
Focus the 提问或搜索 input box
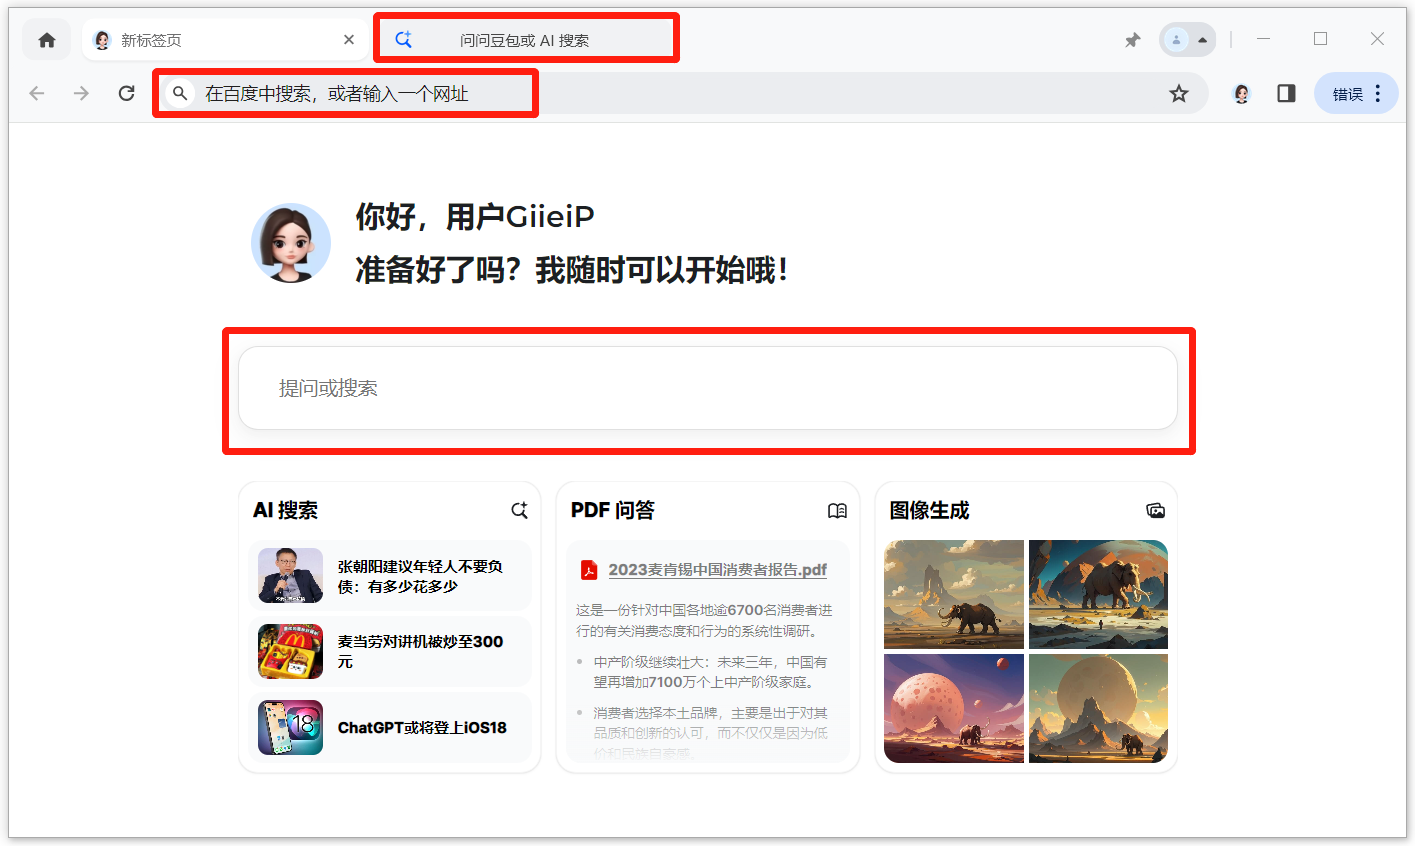pyautogui.click(x=708, y=388)
